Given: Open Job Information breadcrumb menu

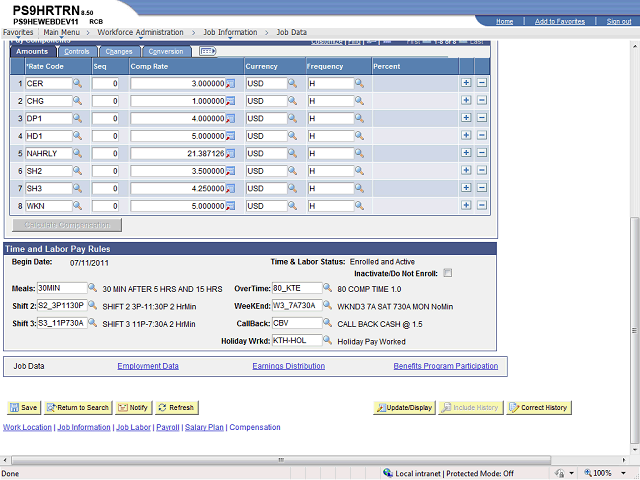Looking at the screenshot, I should pos(230,32).
